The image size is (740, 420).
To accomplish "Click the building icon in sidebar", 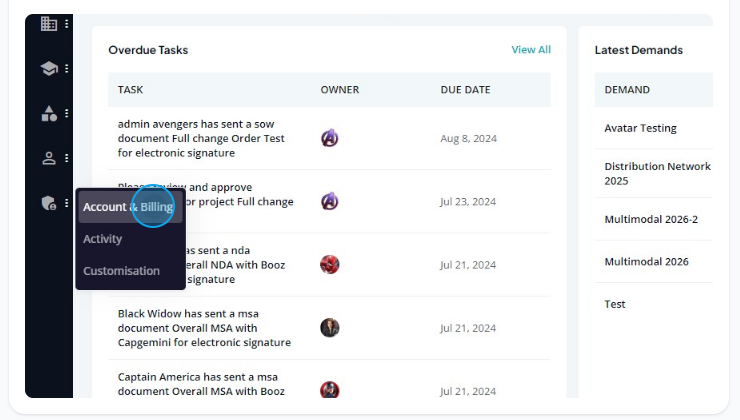I will click(48, 23).
